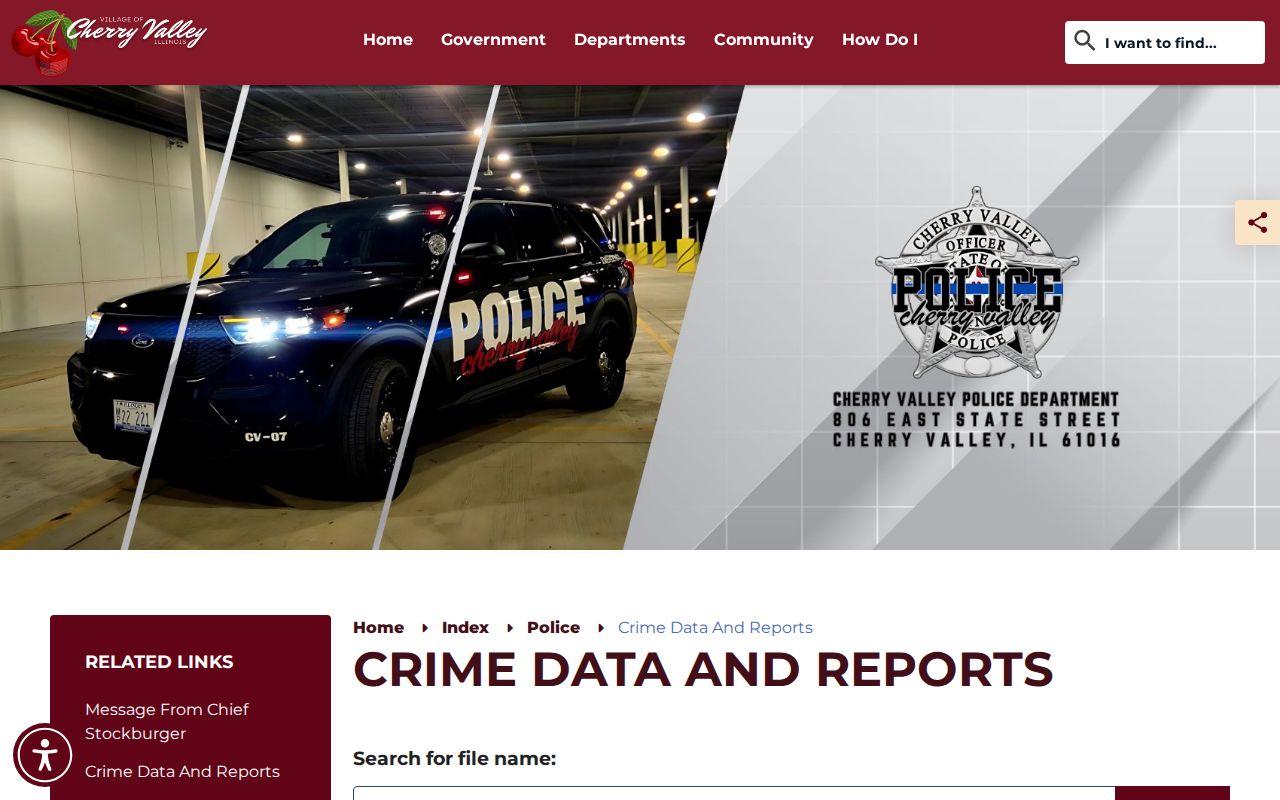The width and height of the screenshot is (1280, 800).
Task: Open the accessibility options icon
Action: point(45,755)
